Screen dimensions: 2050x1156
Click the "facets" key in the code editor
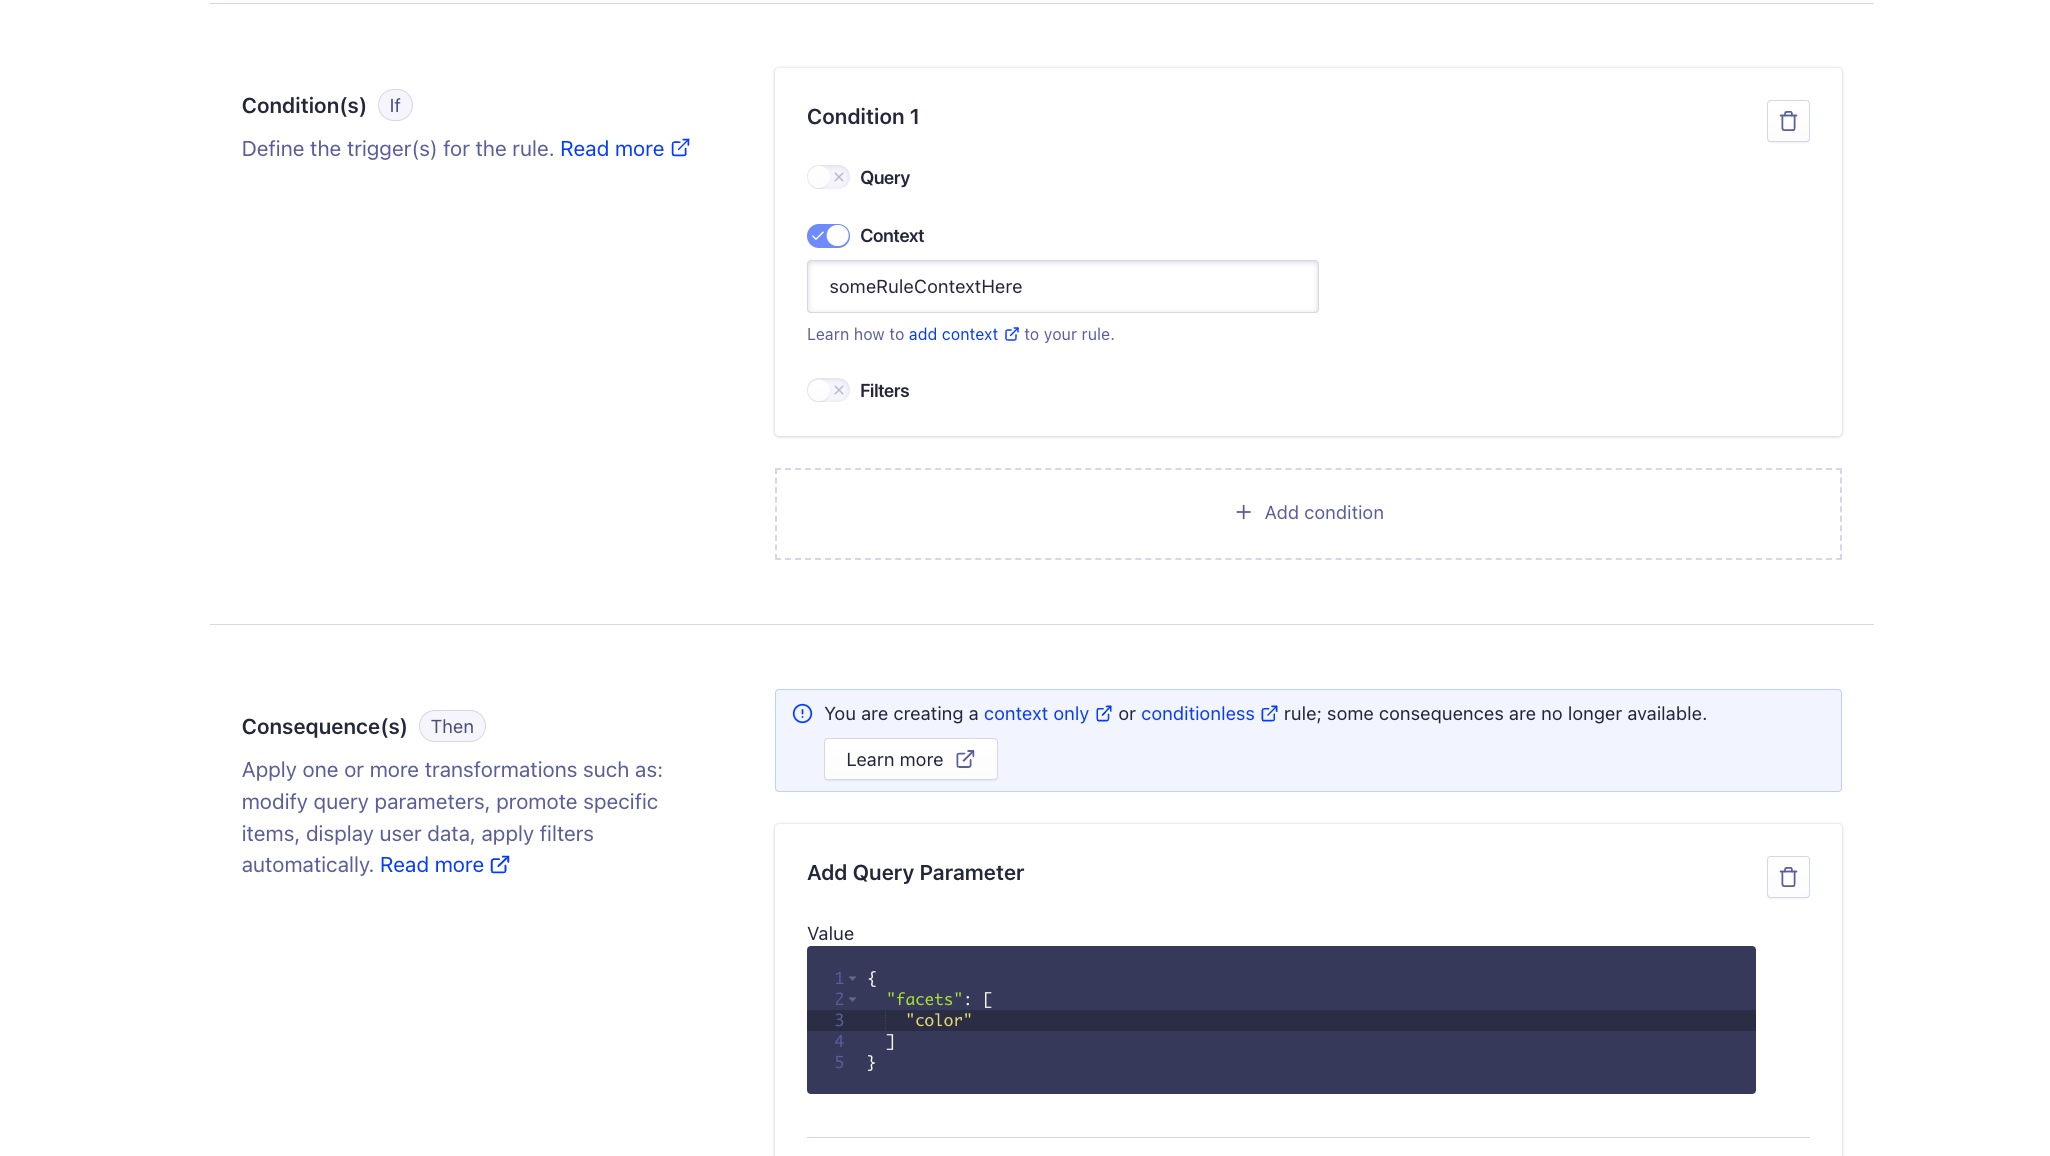(924, 999)
